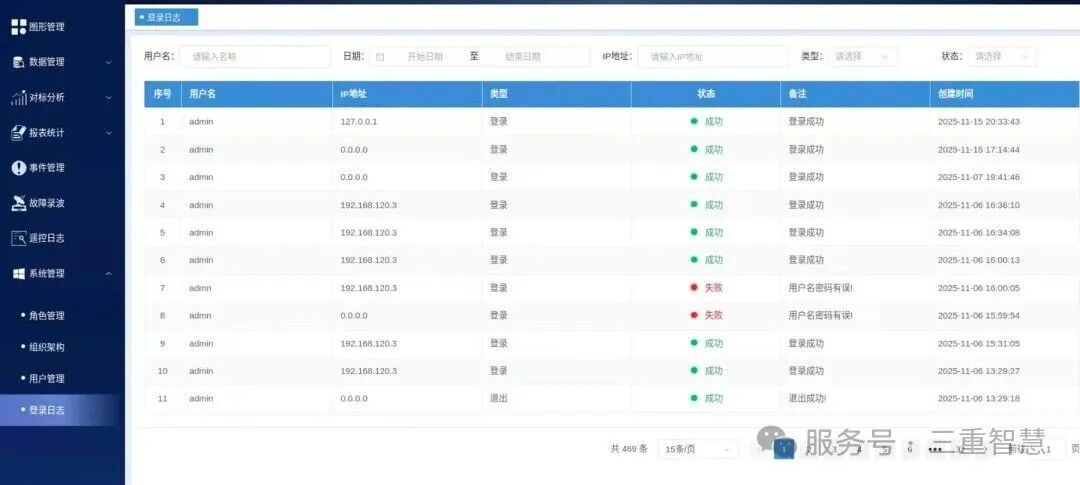The height and width of the screenshot is (485, 1080).
Task: Click the 对标分析 bar chart icon
Action: pyautogui.click(x=19, y=98)
